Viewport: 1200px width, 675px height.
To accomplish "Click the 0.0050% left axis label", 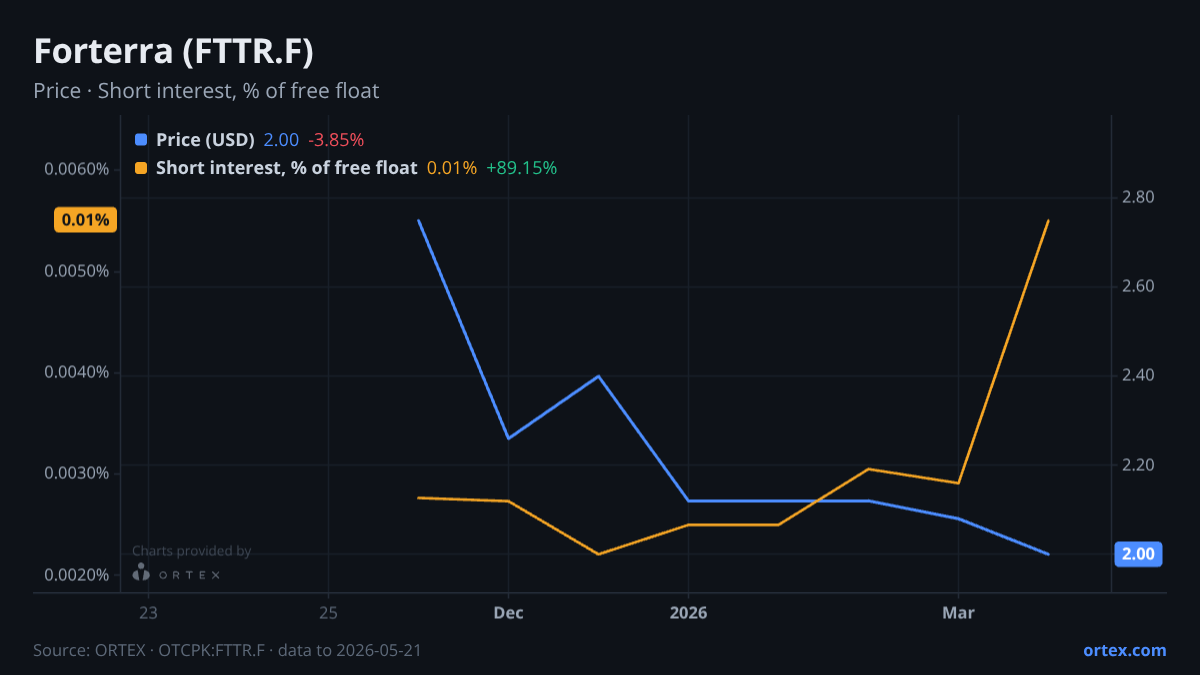I will [x=77, y=272].
